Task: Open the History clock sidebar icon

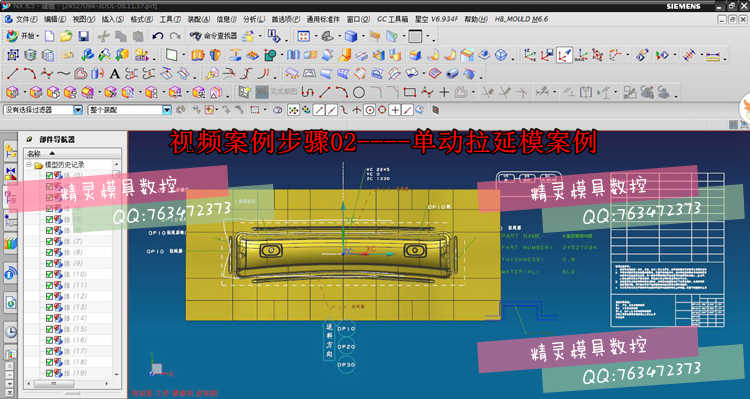Action: pos(11,331)
